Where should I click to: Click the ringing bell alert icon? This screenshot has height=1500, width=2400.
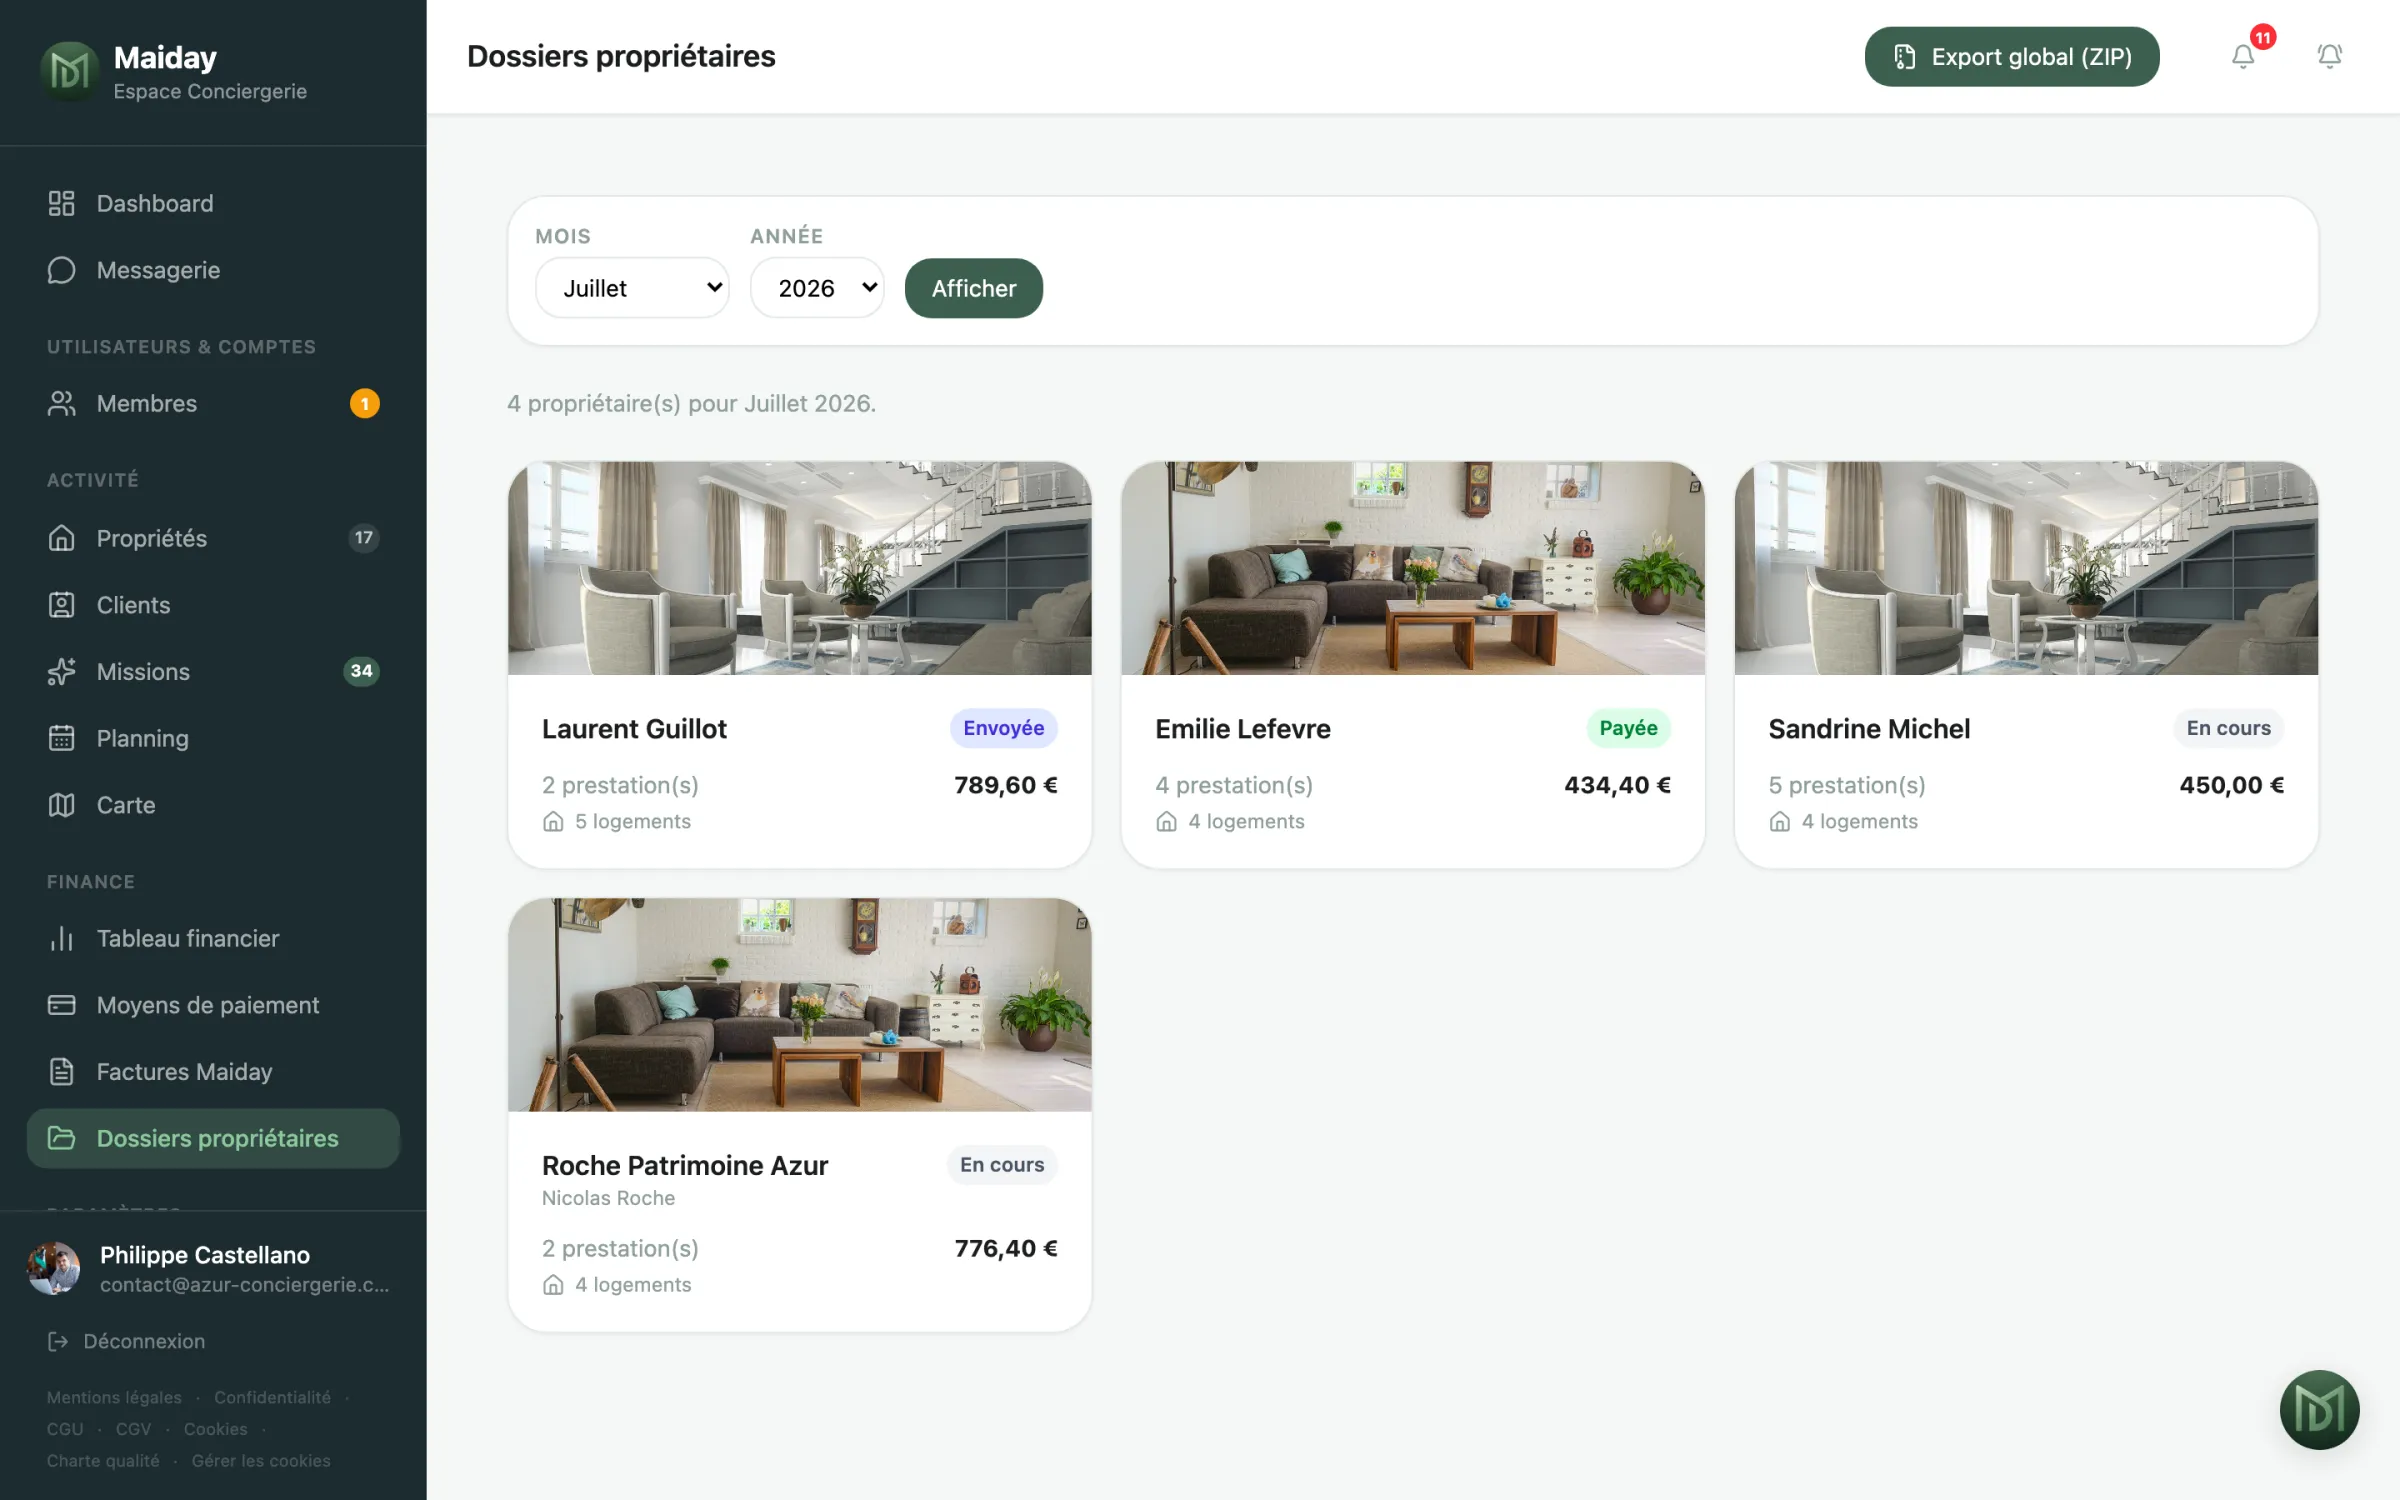pos(2329,56)
